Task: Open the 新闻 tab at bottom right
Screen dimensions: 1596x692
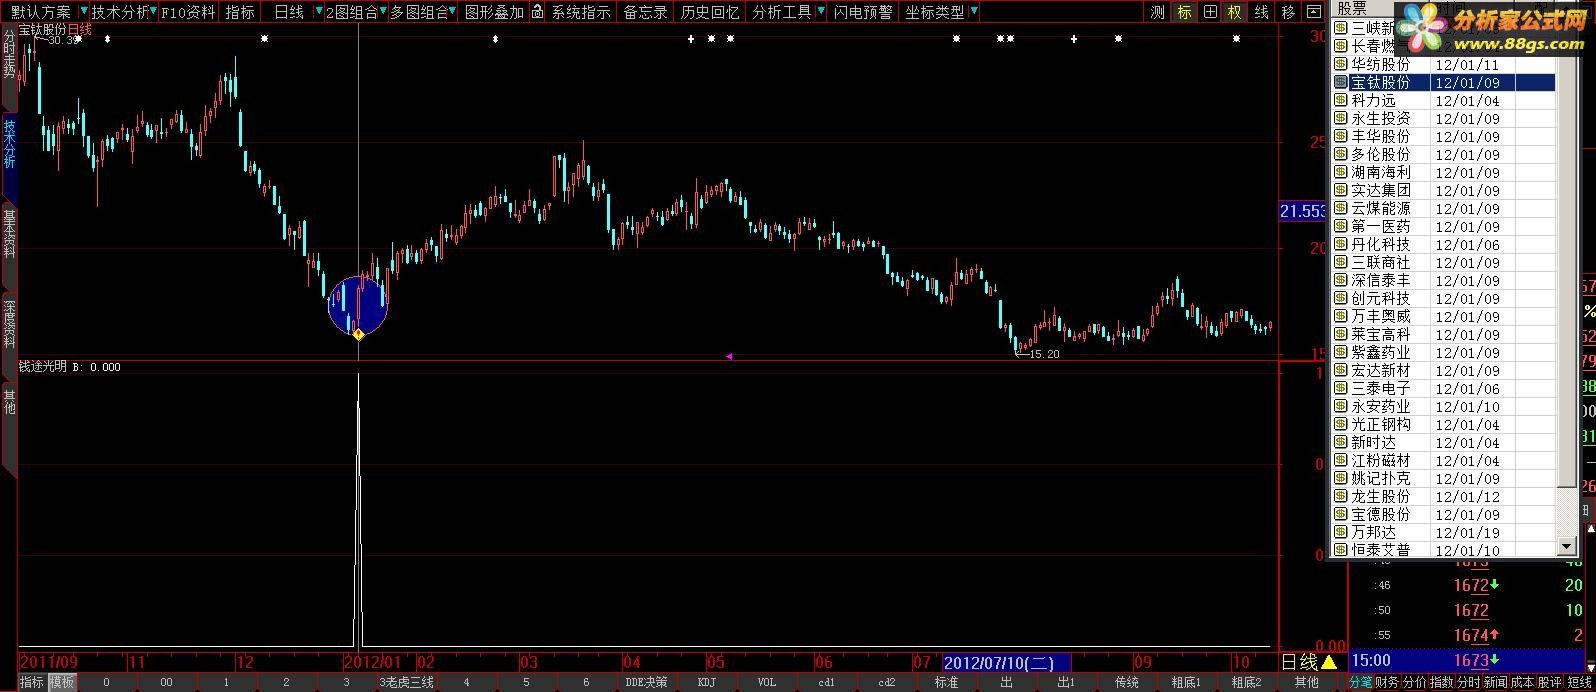Action: click(x=1495, y=683)
